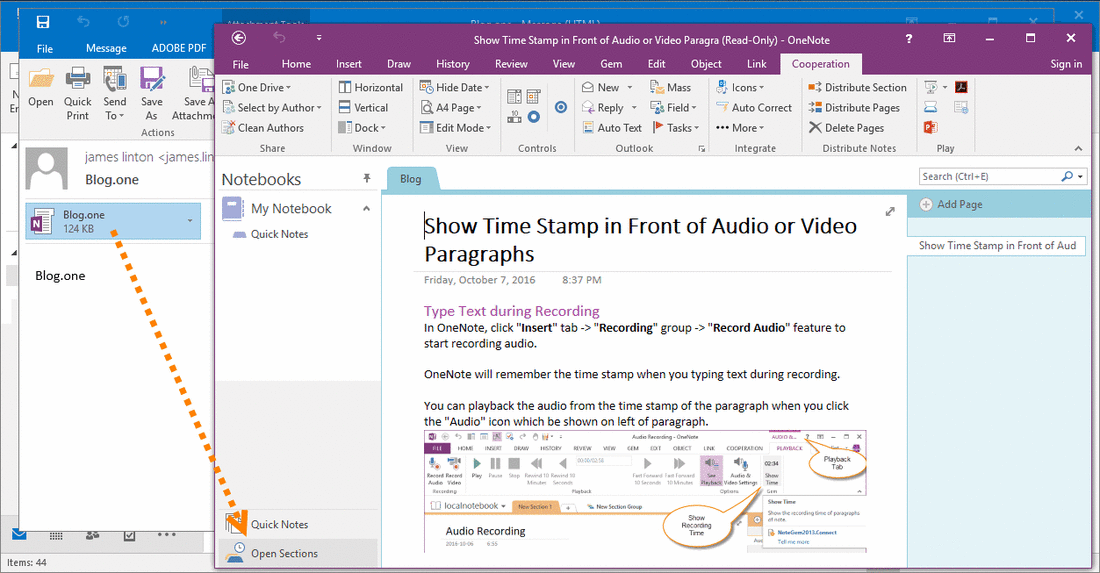The image size is (1100, 573).
Task: Click the Save As attachment icon
Action: click(152, 80)
